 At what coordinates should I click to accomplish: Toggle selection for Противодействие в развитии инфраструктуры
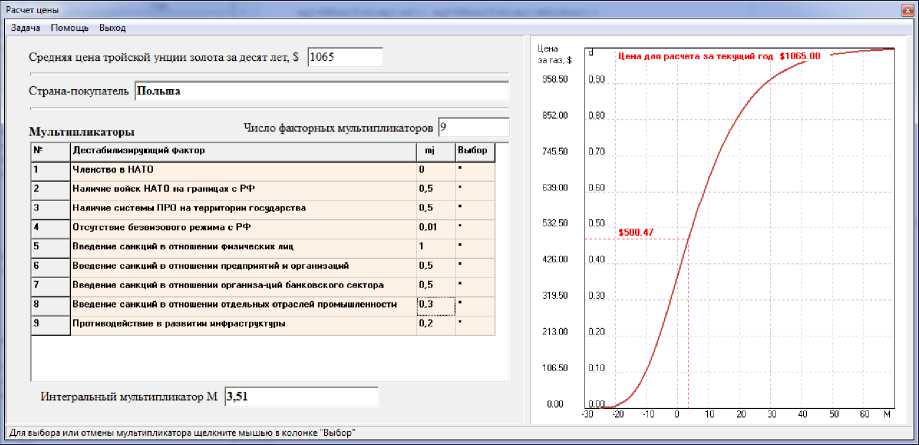[475, 325]
